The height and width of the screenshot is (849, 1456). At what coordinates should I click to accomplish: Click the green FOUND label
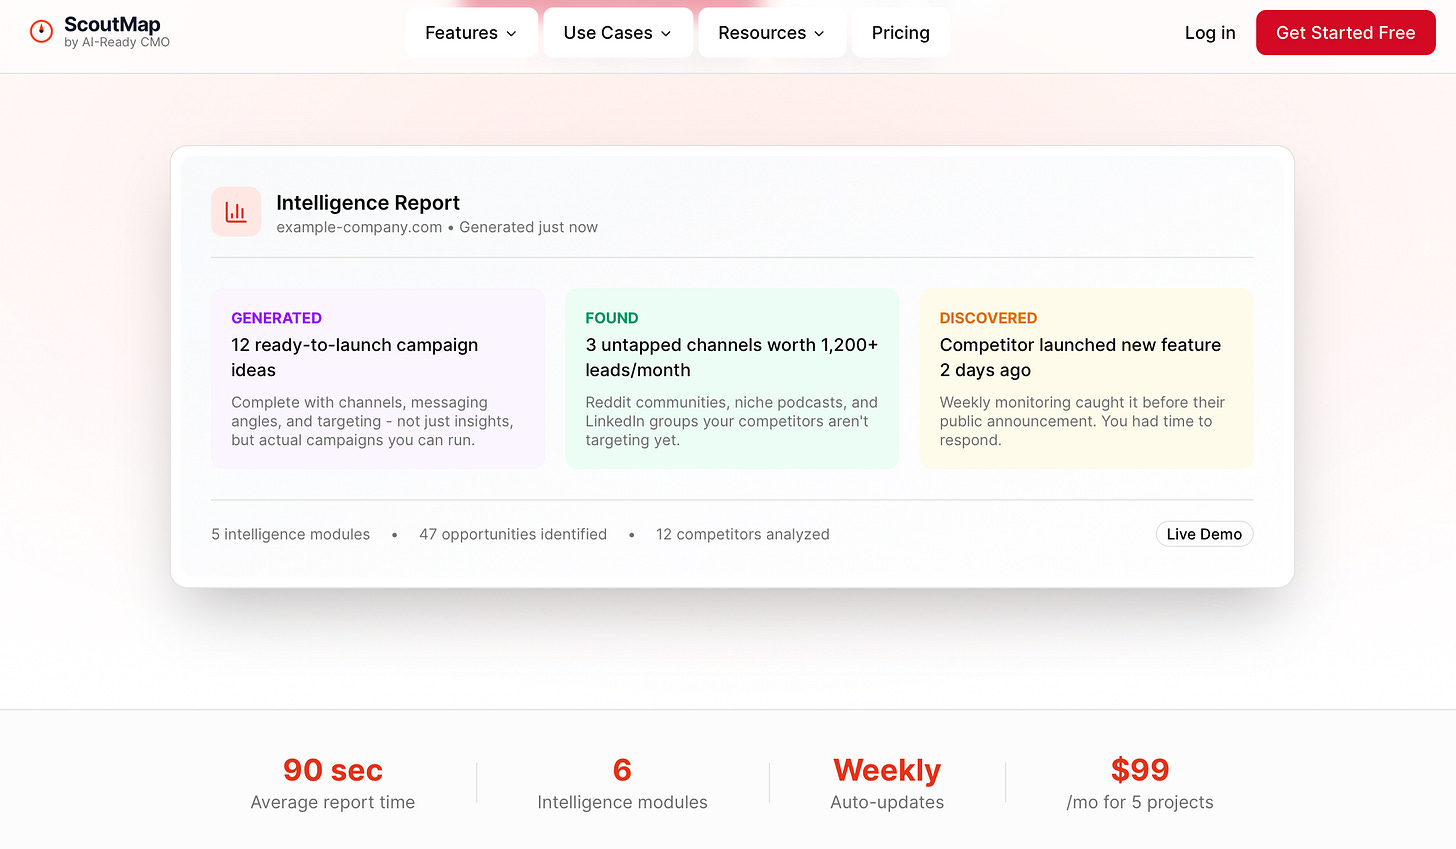pyautogui.click(x=612, y=318)
